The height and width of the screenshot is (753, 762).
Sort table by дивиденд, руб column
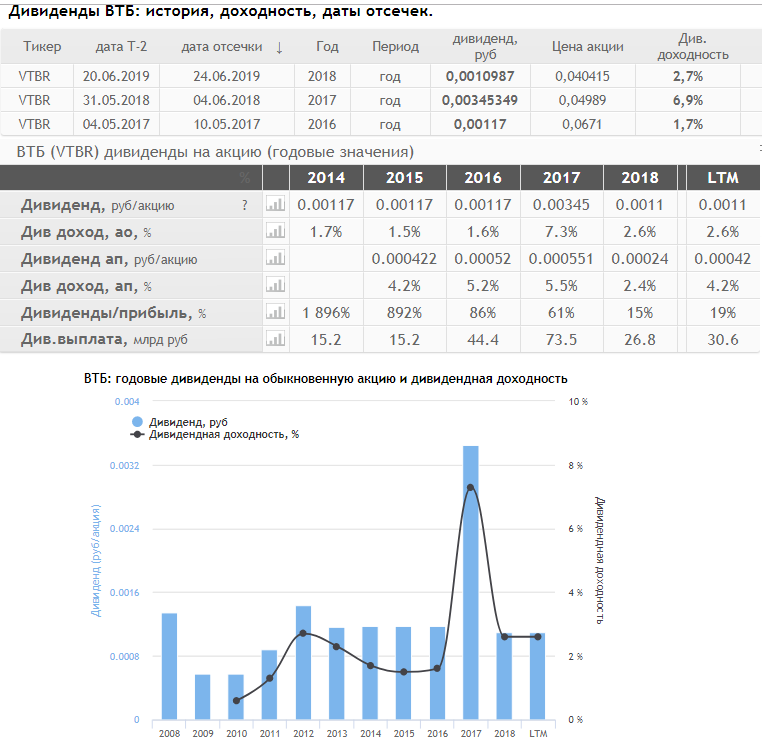pos(485,47)
